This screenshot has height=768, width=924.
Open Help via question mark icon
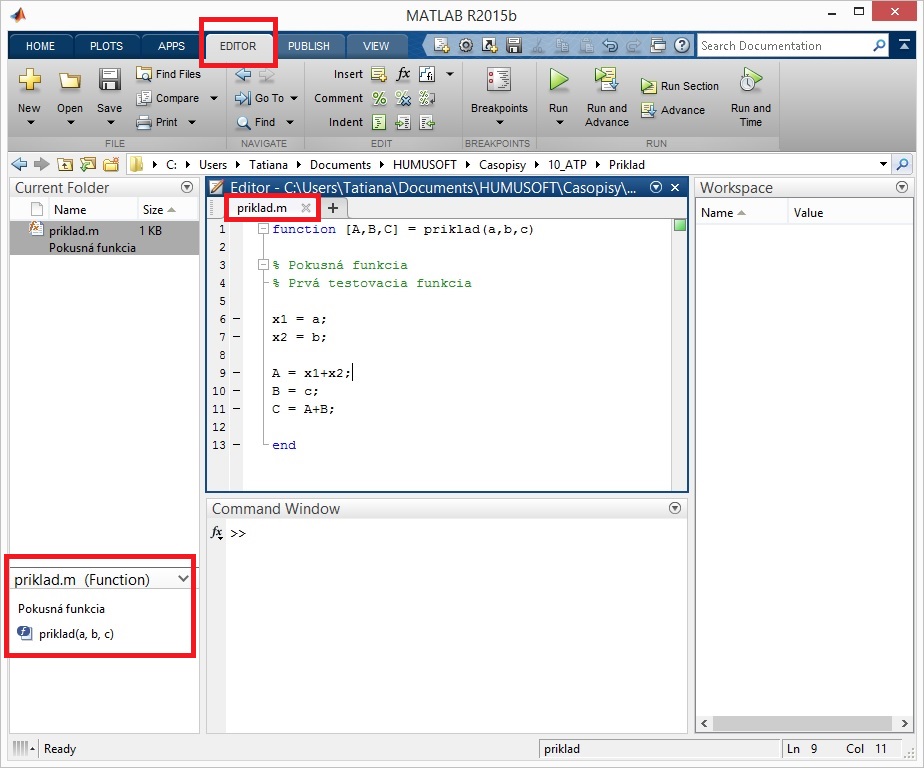point(682,45)
